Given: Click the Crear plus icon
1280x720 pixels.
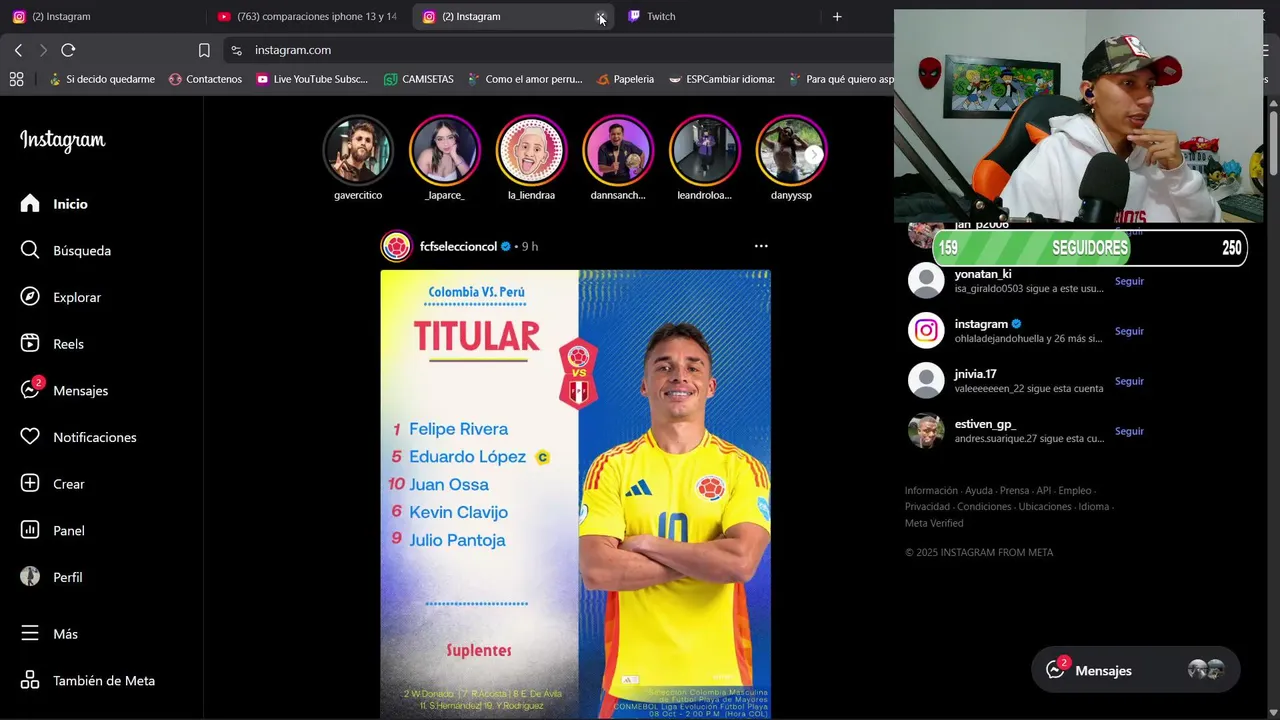Looking at the screenshot, I should (30, 483).
